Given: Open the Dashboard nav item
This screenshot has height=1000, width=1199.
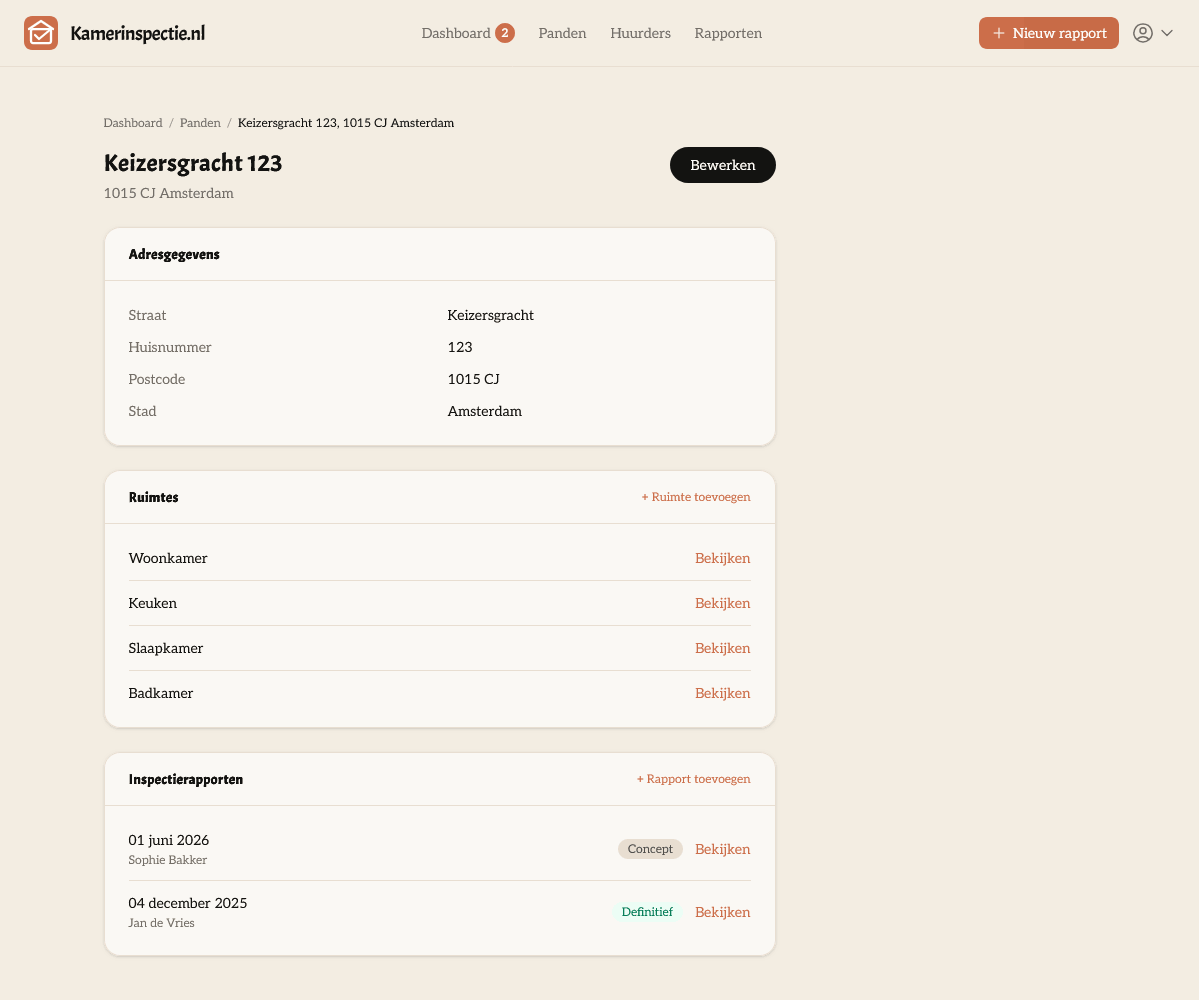Looking at the screenshot, I should 456,33.
